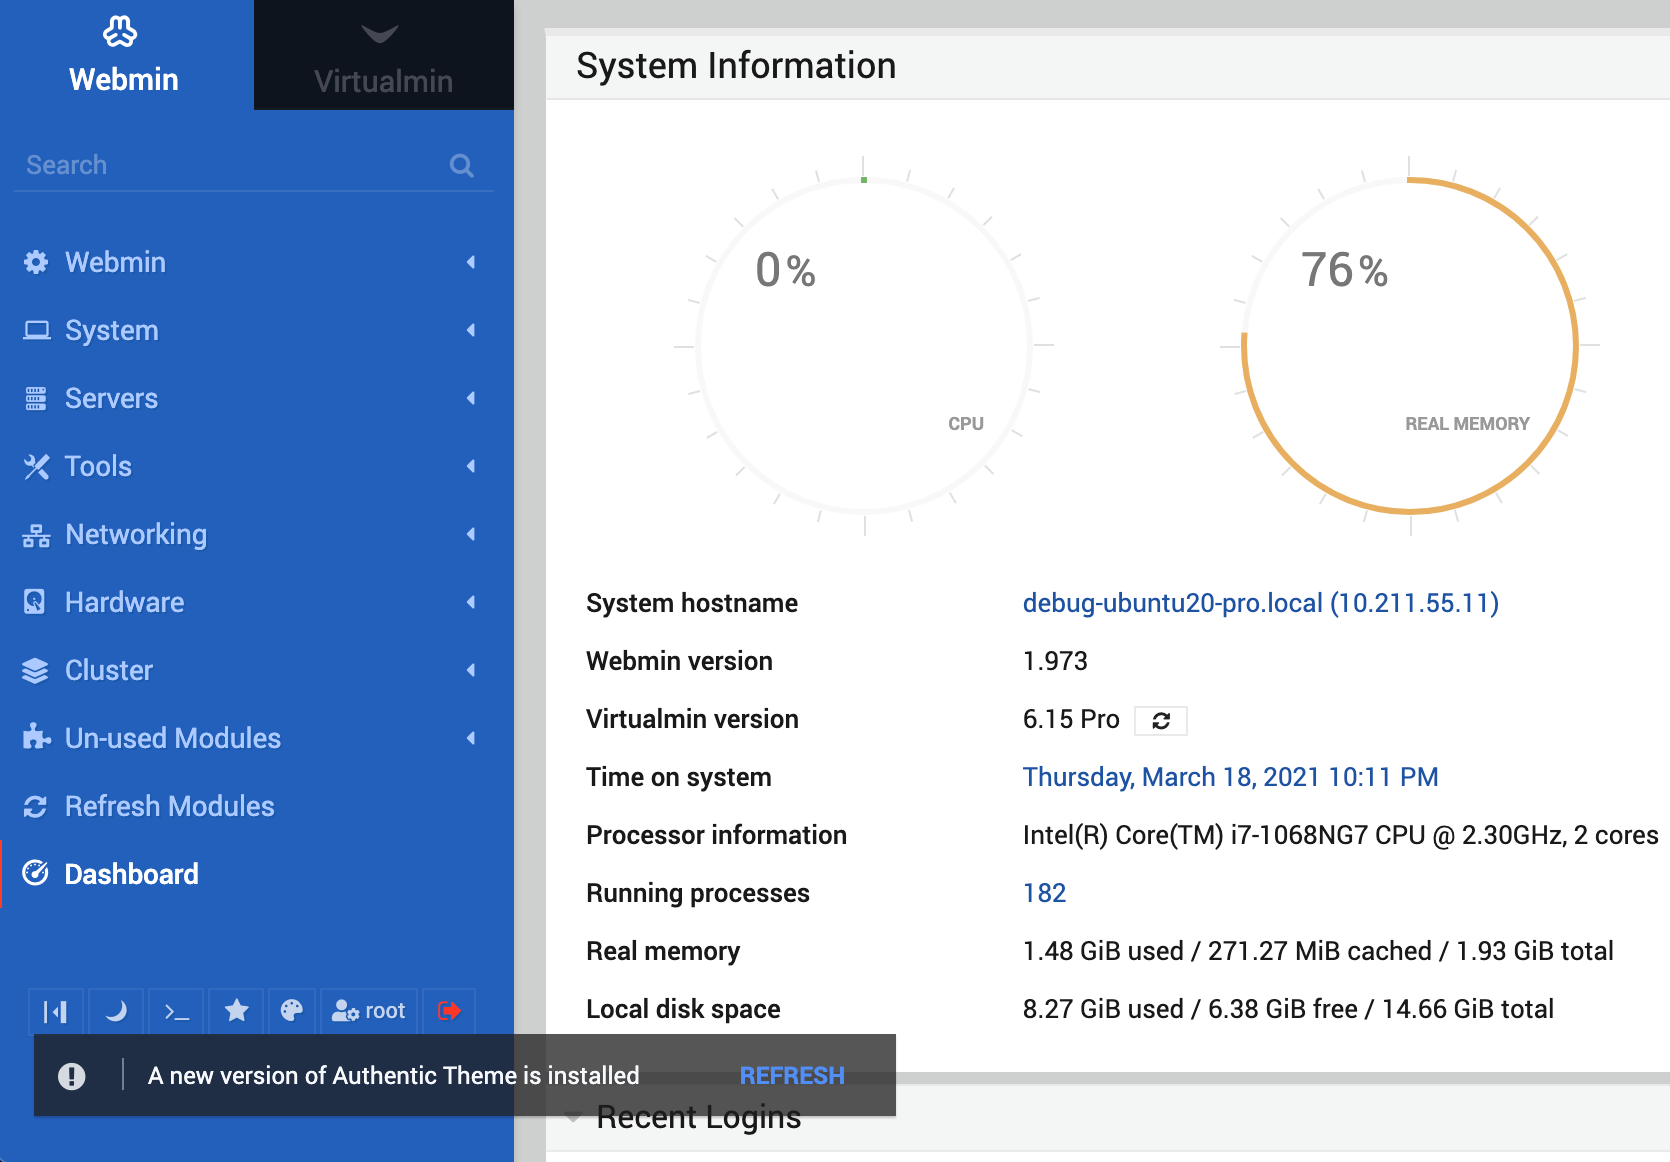Open favorites with the star icon

pyautogui.click(x=236, y=1011)
